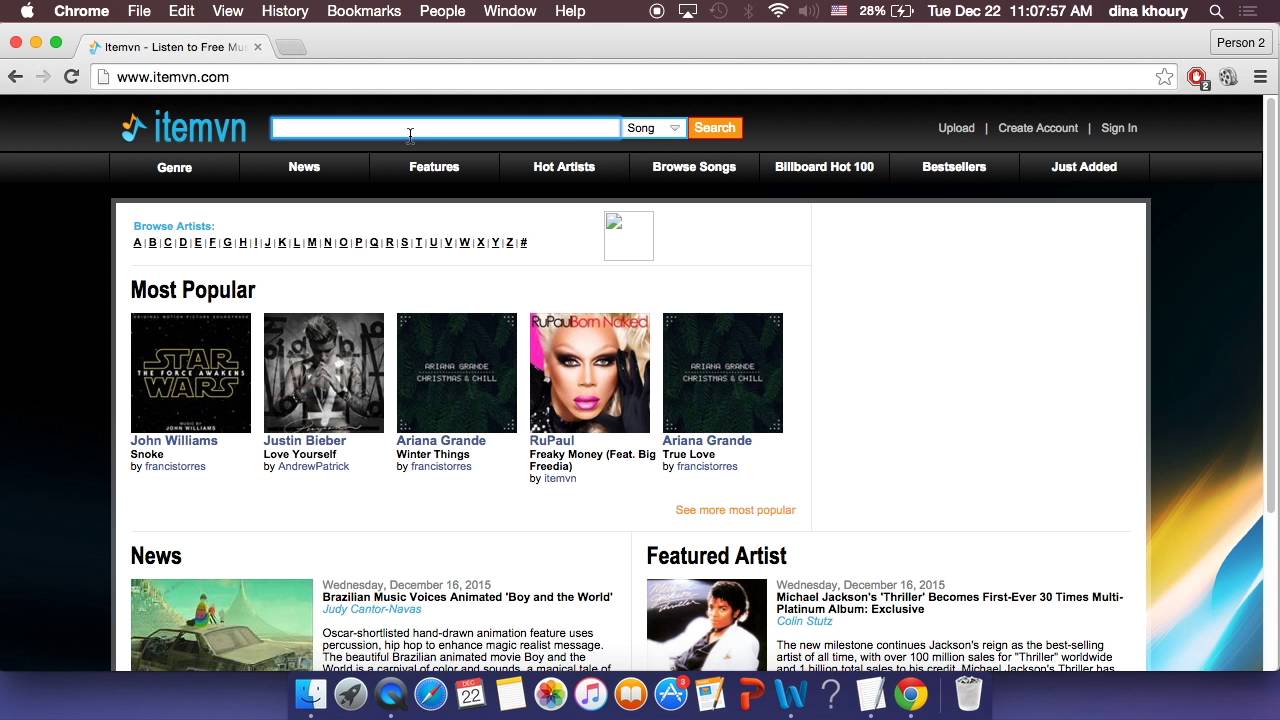Open the Chrome hamburger menu
The height and width of the screenshot is (720, 1280).
[x=1260, y=77]
